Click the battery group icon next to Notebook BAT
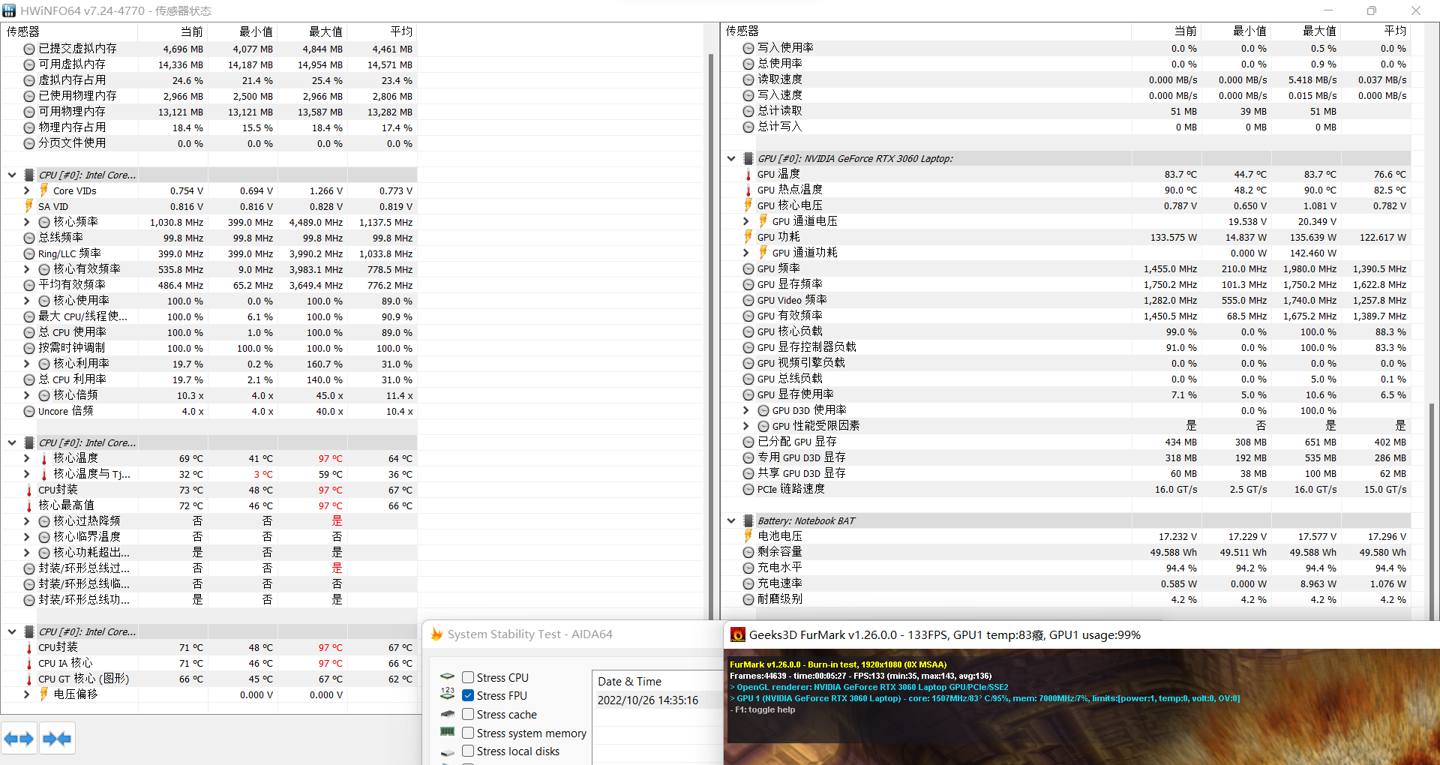The height and width of the screenshot is (765, 1440). pos(747,521)
